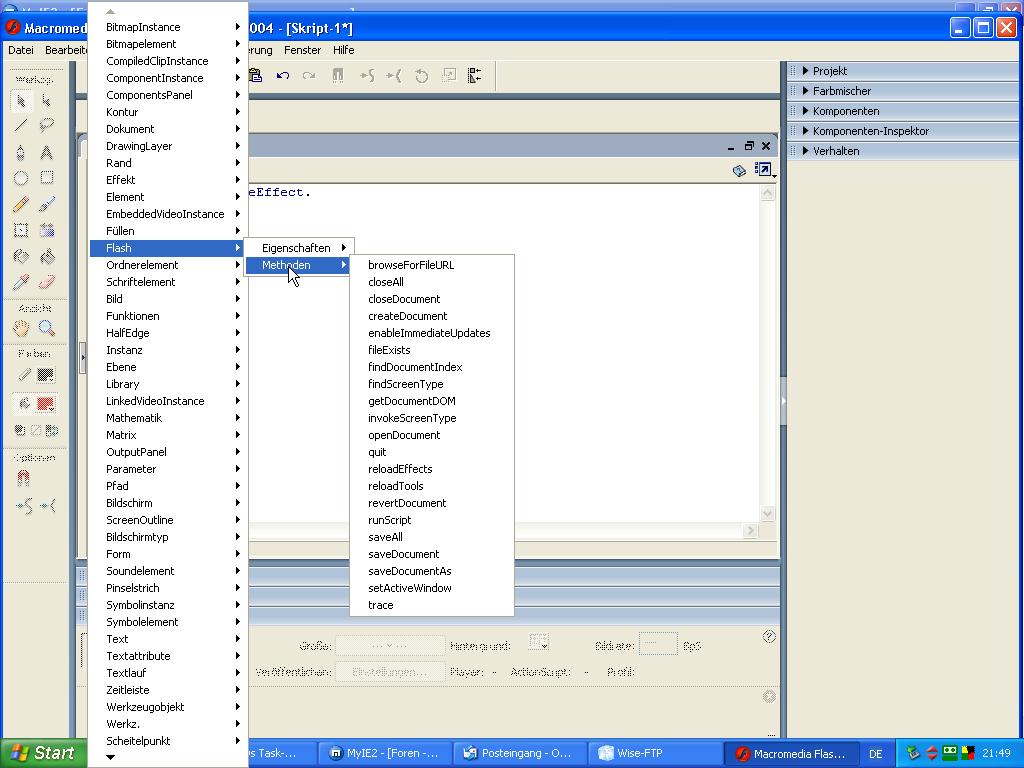Select the Ink Bottle tool
This screenshot has height=768, width=1024.
(x=21, y=257)
